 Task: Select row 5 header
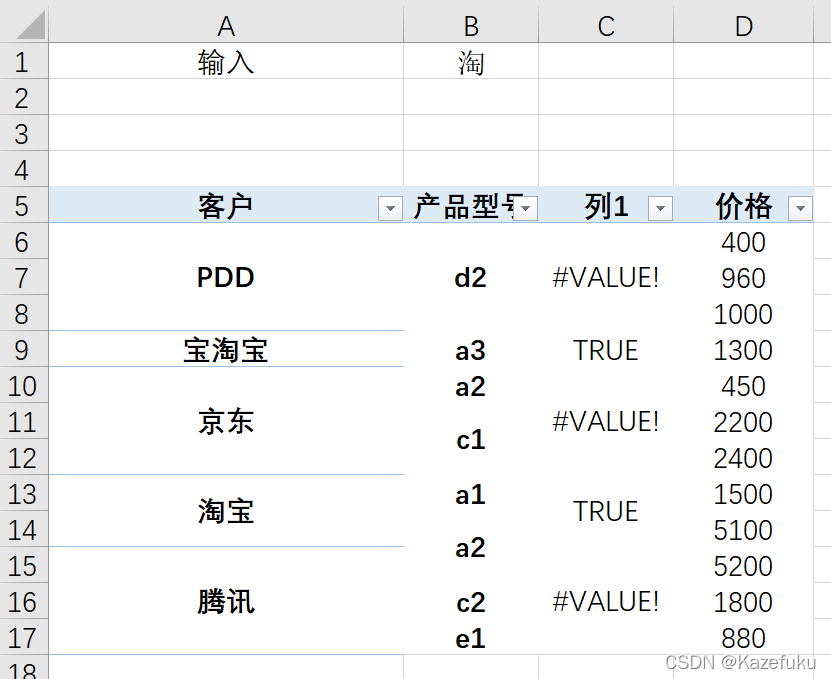(x=24, y=205)
